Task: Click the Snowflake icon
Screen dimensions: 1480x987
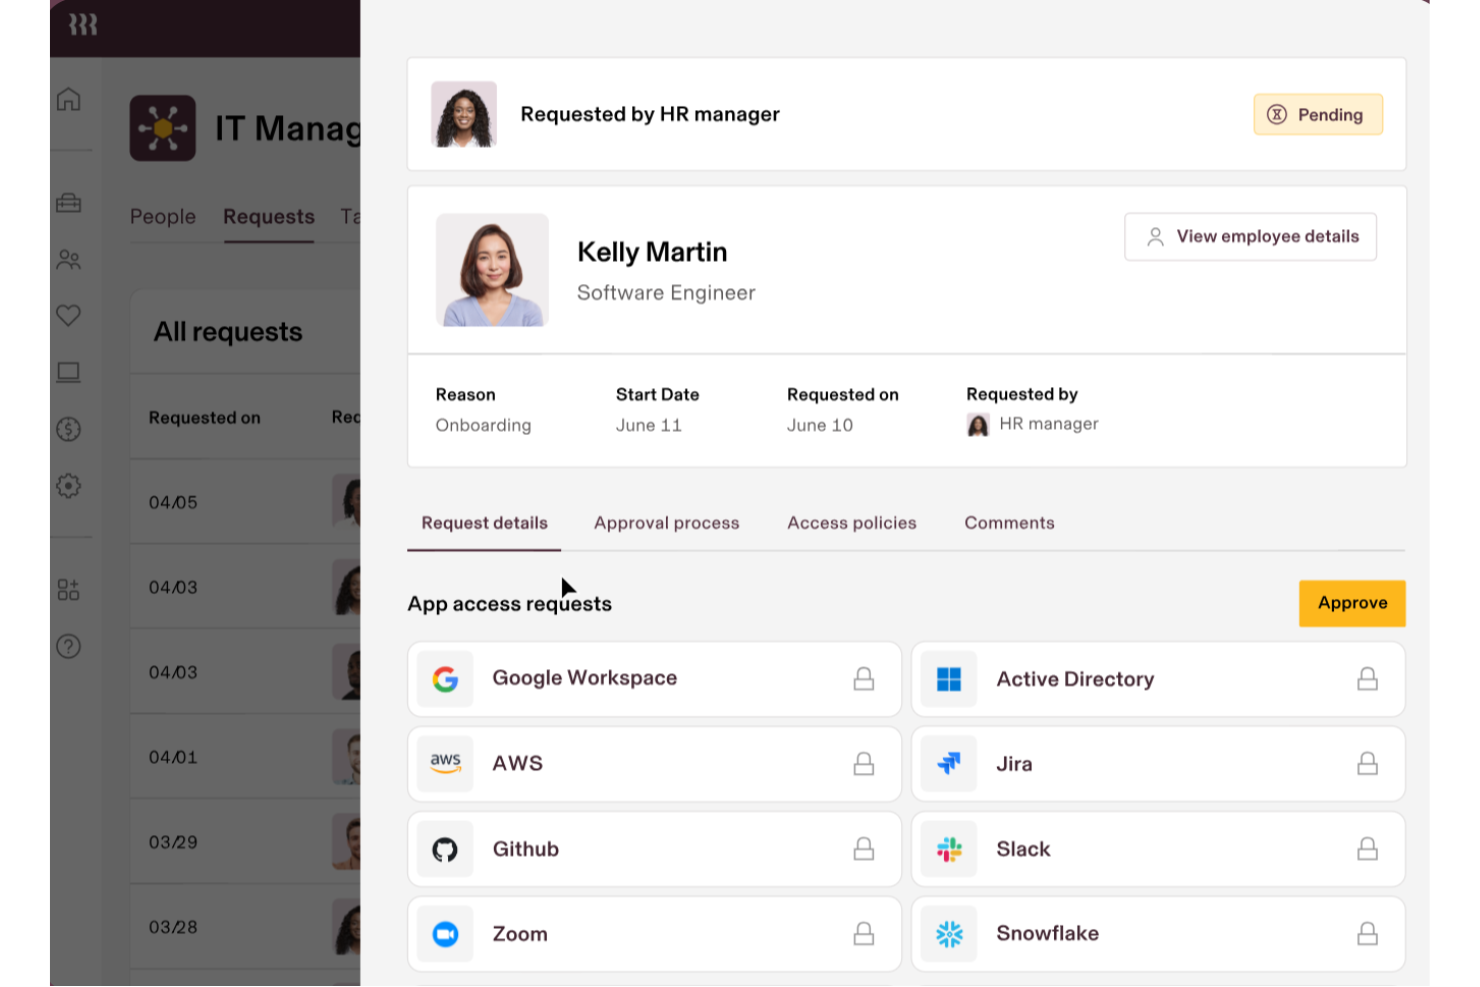Action: (x=948, y=933)
